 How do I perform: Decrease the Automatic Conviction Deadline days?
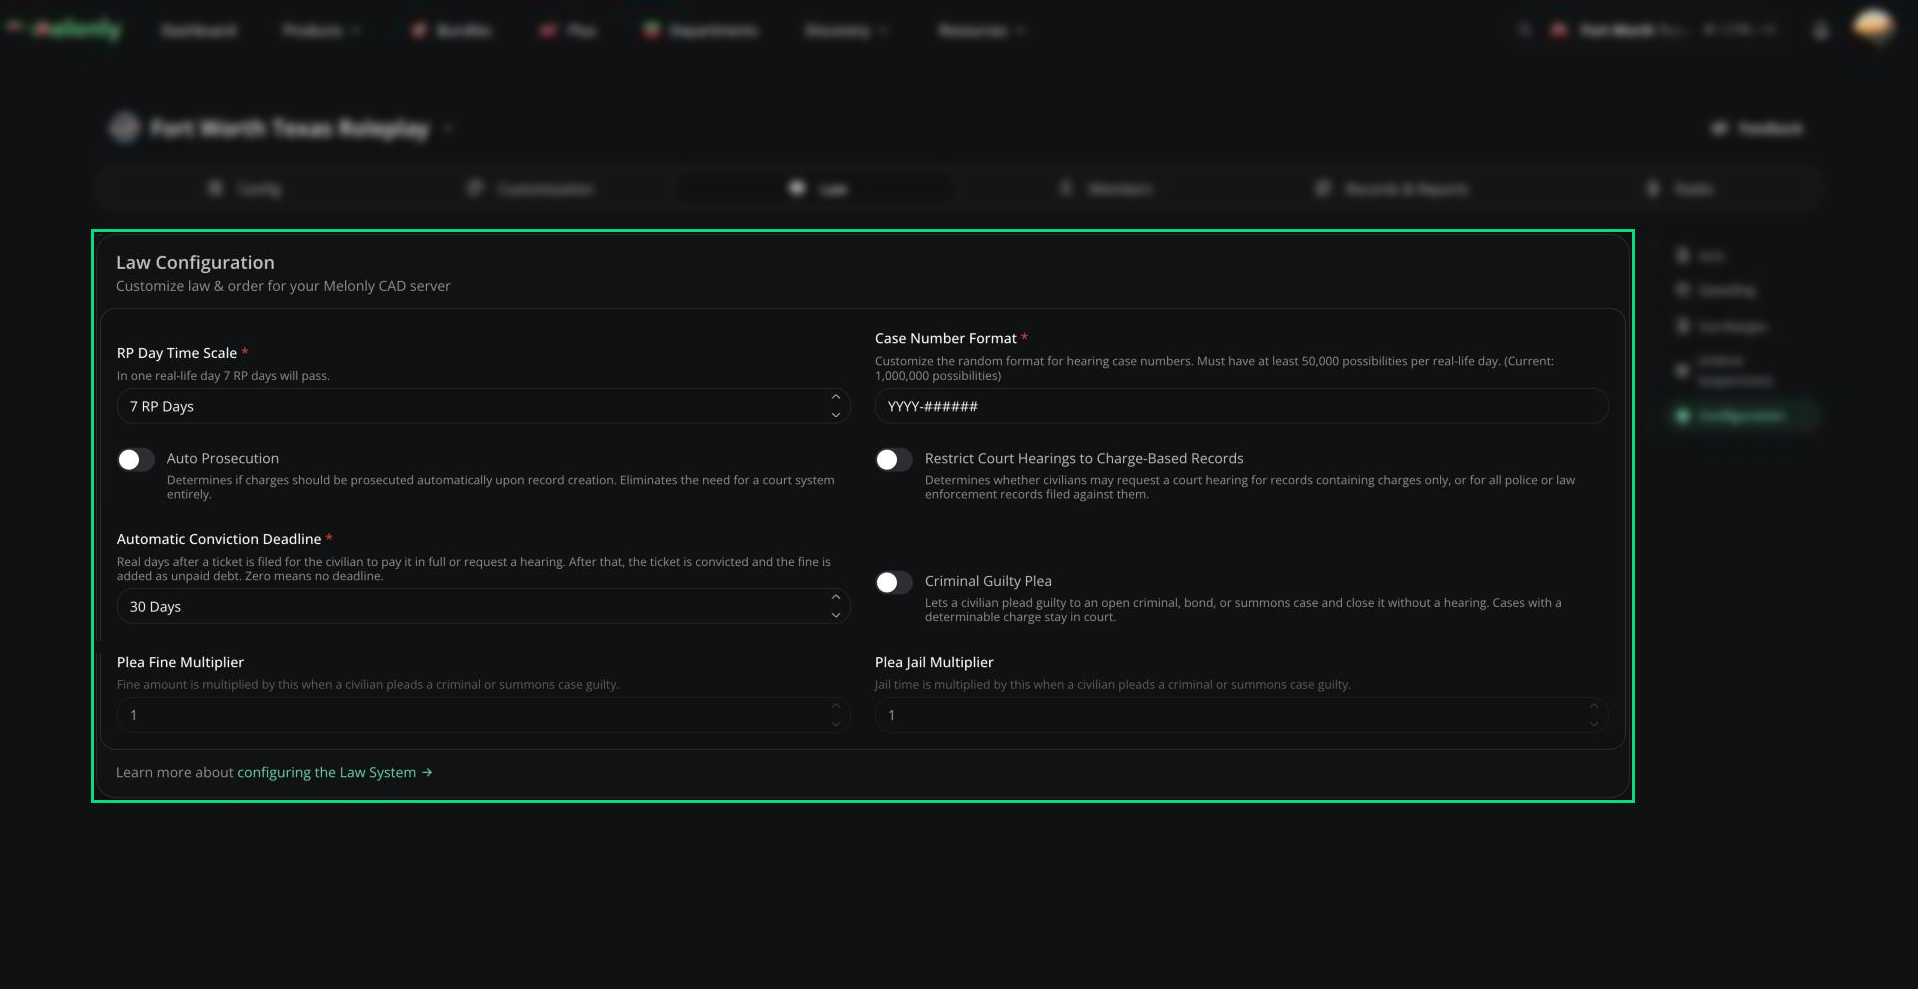(836, 615)
